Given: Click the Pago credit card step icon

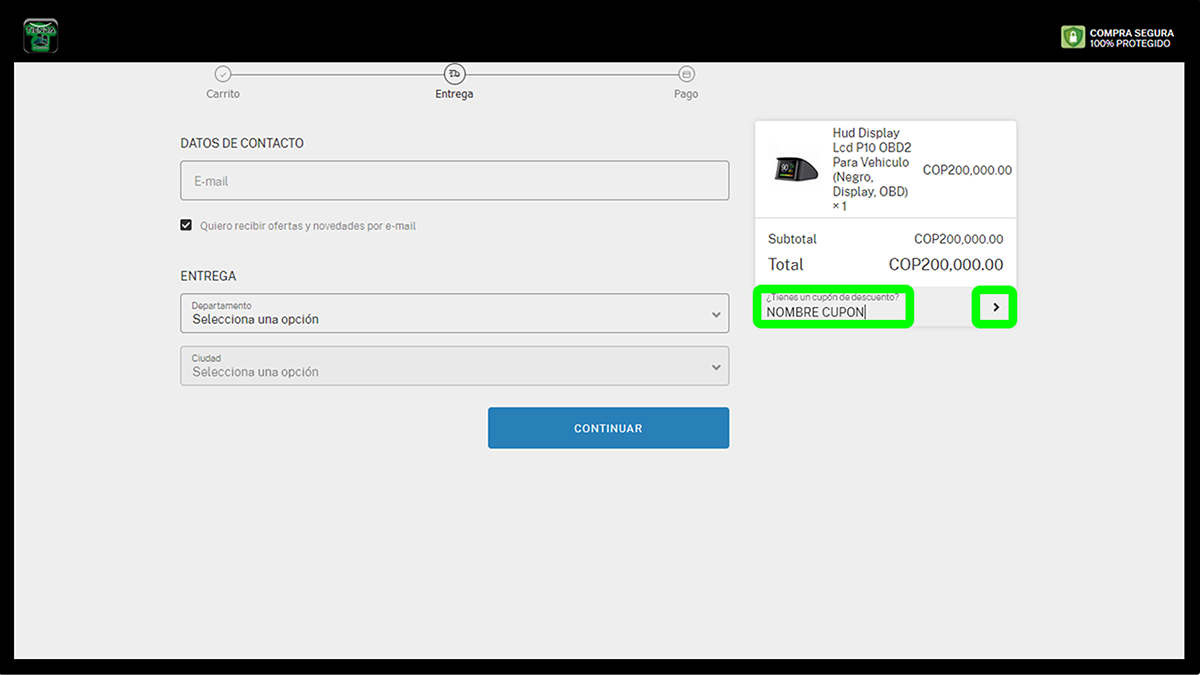Looking at the screenshot, I should click(686, 74).
